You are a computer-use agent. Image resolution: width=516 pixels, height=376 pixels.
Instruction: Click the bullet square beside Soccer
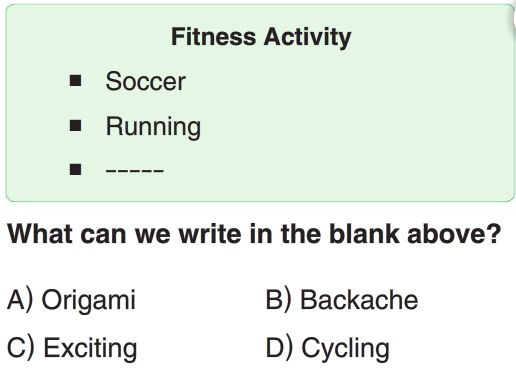point(76,81)
